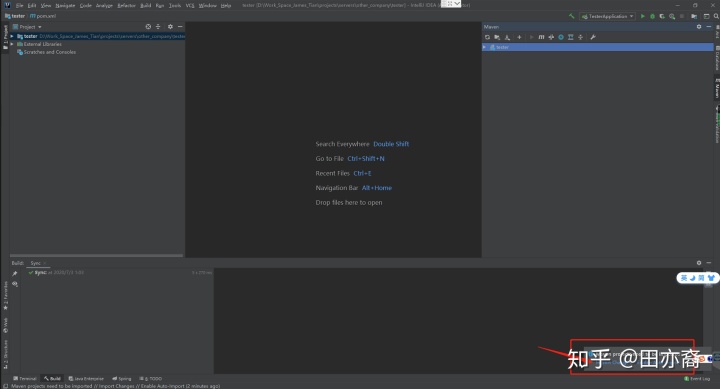Open the Terminal tool window tab
This screenshot has width=720, height=389.
25,378
